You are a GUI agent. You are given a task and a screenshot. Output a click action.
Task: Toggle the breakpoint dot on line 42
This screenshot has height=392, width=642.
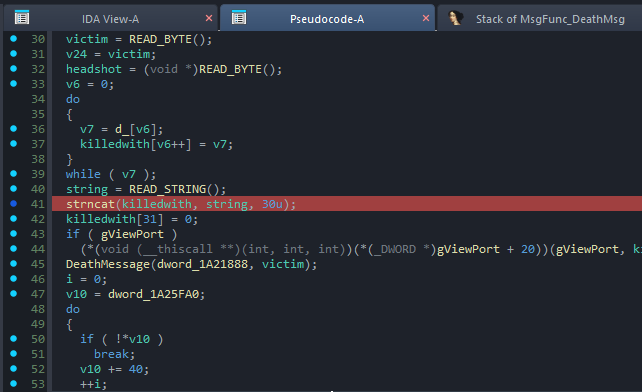tap(14, 219)
